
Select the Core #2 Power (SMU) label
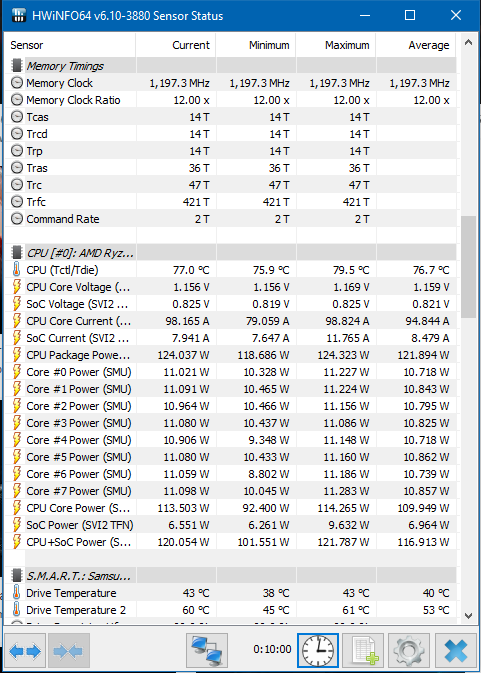tap(79, 406)
